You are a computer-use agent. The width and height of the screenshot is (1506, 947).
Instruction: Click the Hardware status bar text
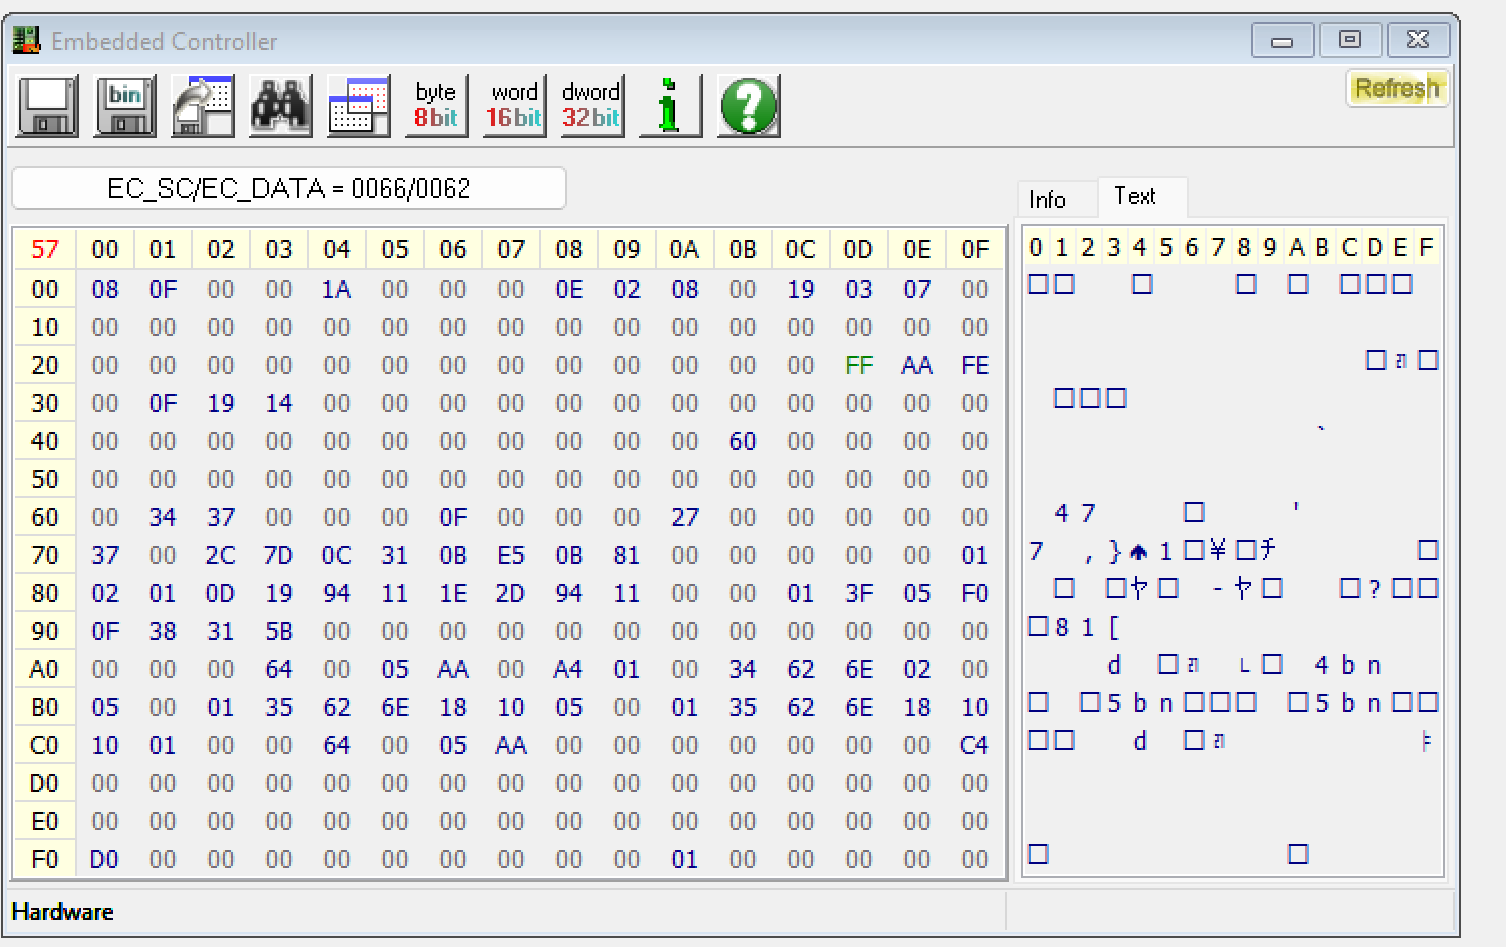pyautogui.click(x=62, y=912)
